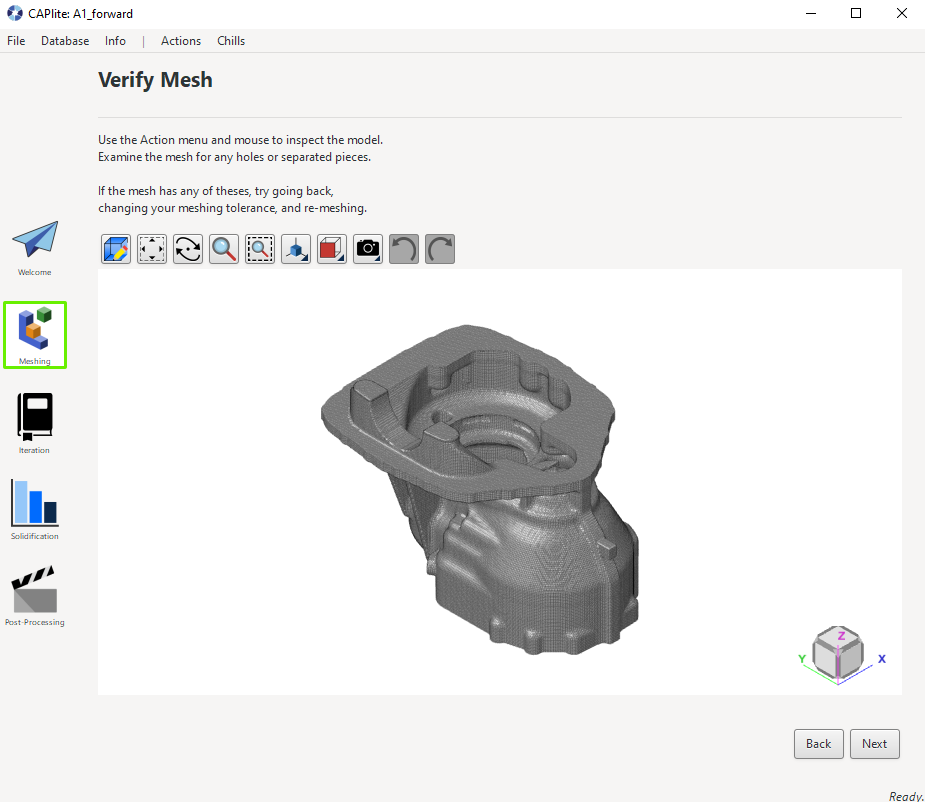The image size is (925, 802).
Task: Click the XYZ orientation cube widget
Action: coord(838,653)
